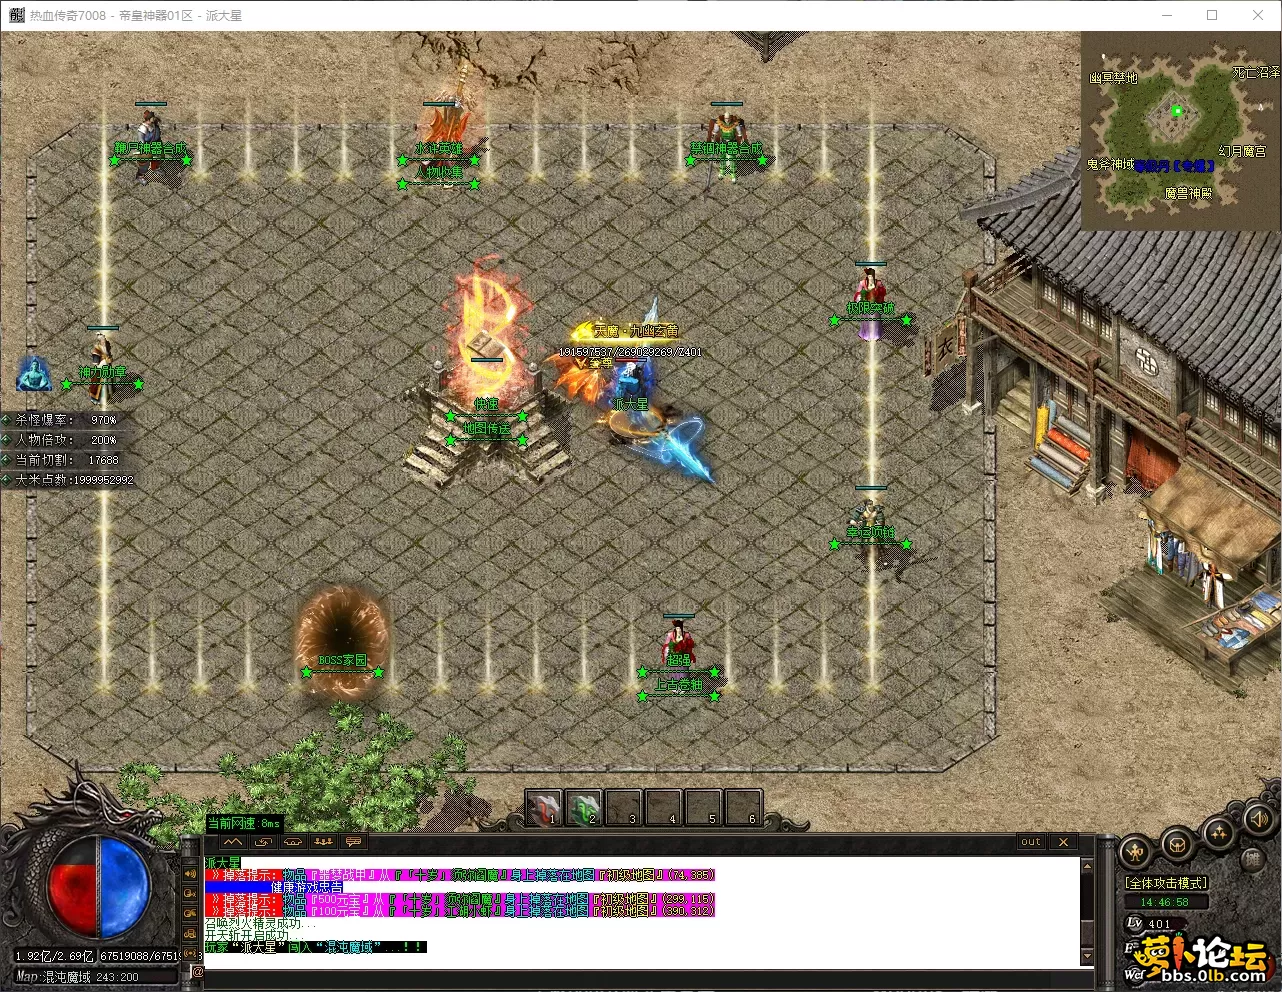The height and width of the screenshot is (992, 1282).
Task: Click the @ button beside chat input
Action: coord(197,971)
